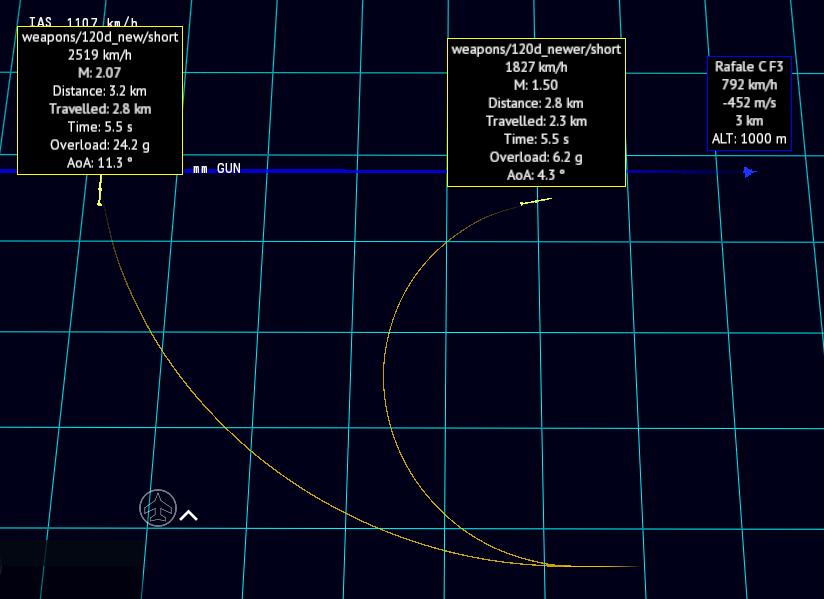Click the IAS speed readout
Image resolution: width=824 pixels, height=599 pixels.
click(x=83, y=22)
